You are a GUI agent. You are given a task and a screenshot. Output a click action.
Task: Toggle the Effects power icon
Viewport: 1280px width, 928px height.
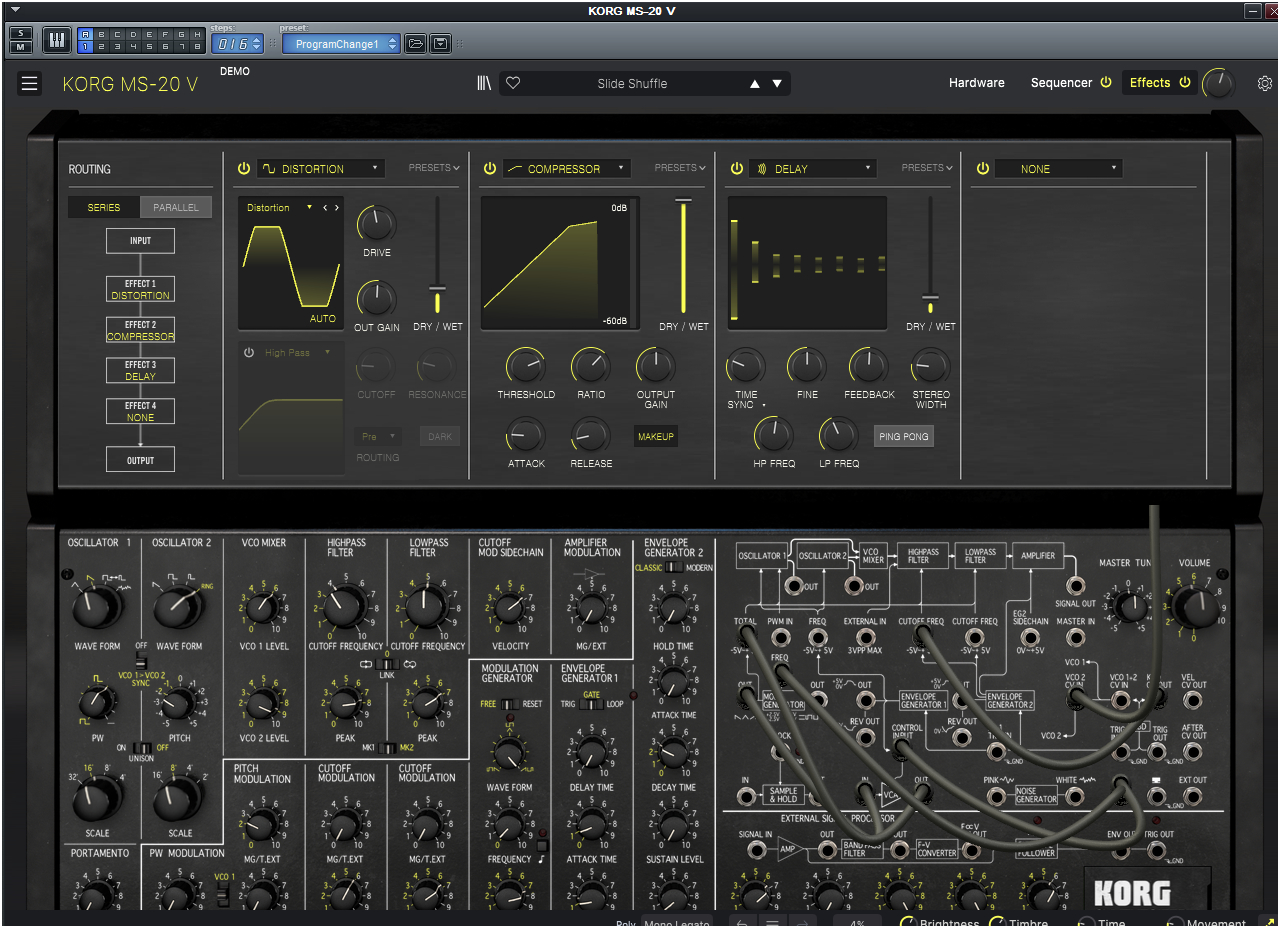pyautogui.click(x=1185, y=83)
